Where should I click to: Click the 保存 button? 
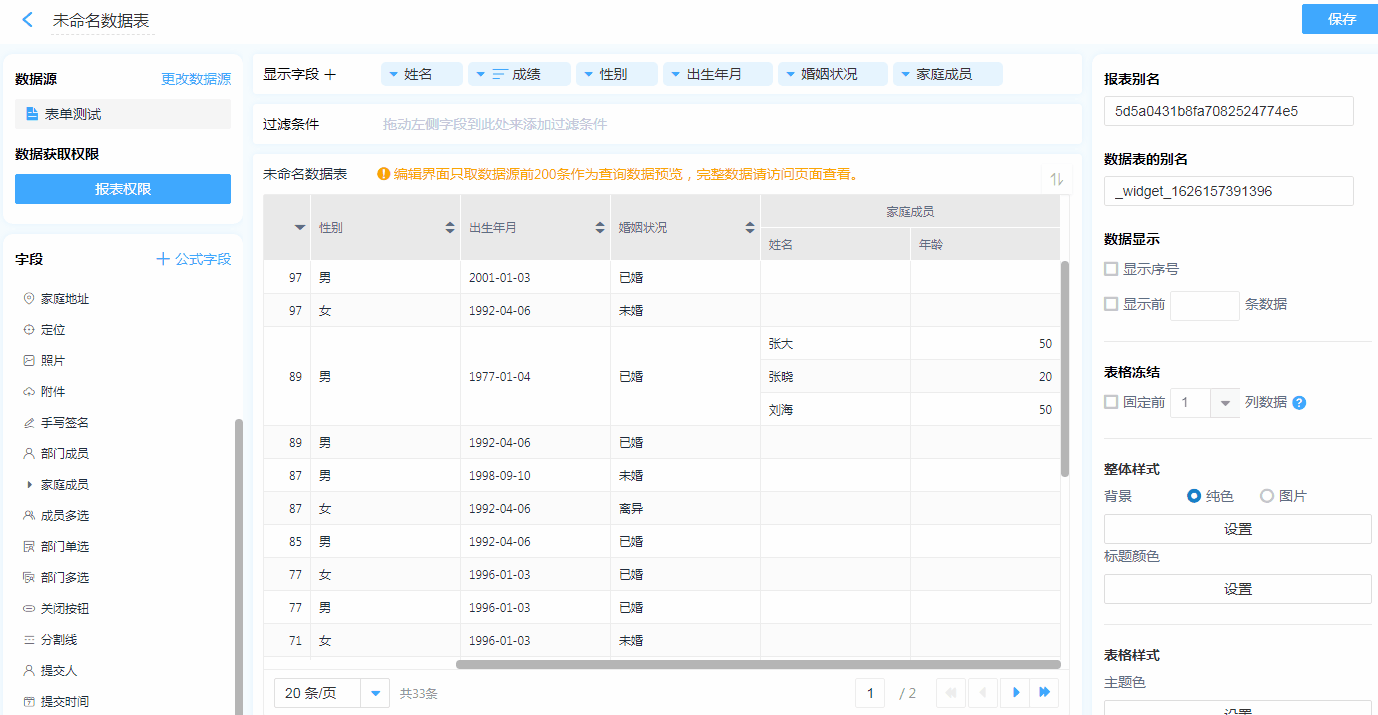point(1340,19)
